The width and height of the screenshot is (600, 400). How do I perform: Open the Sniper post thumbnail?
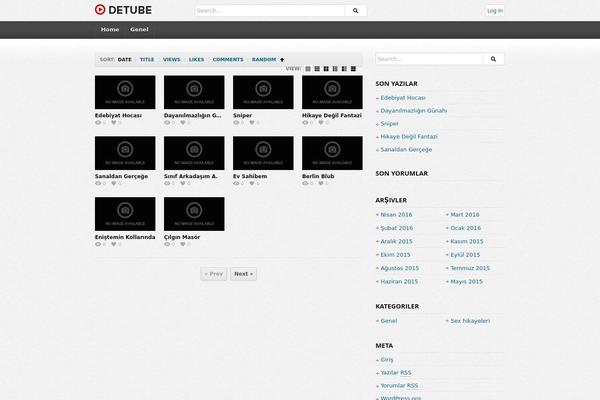pyautogui.click(x=263, y=92)
